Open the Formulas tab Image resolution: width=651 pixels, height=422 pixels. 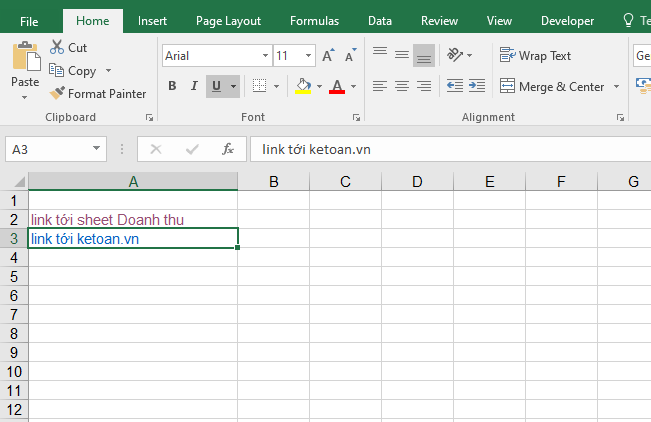click(x=314, y=21)
